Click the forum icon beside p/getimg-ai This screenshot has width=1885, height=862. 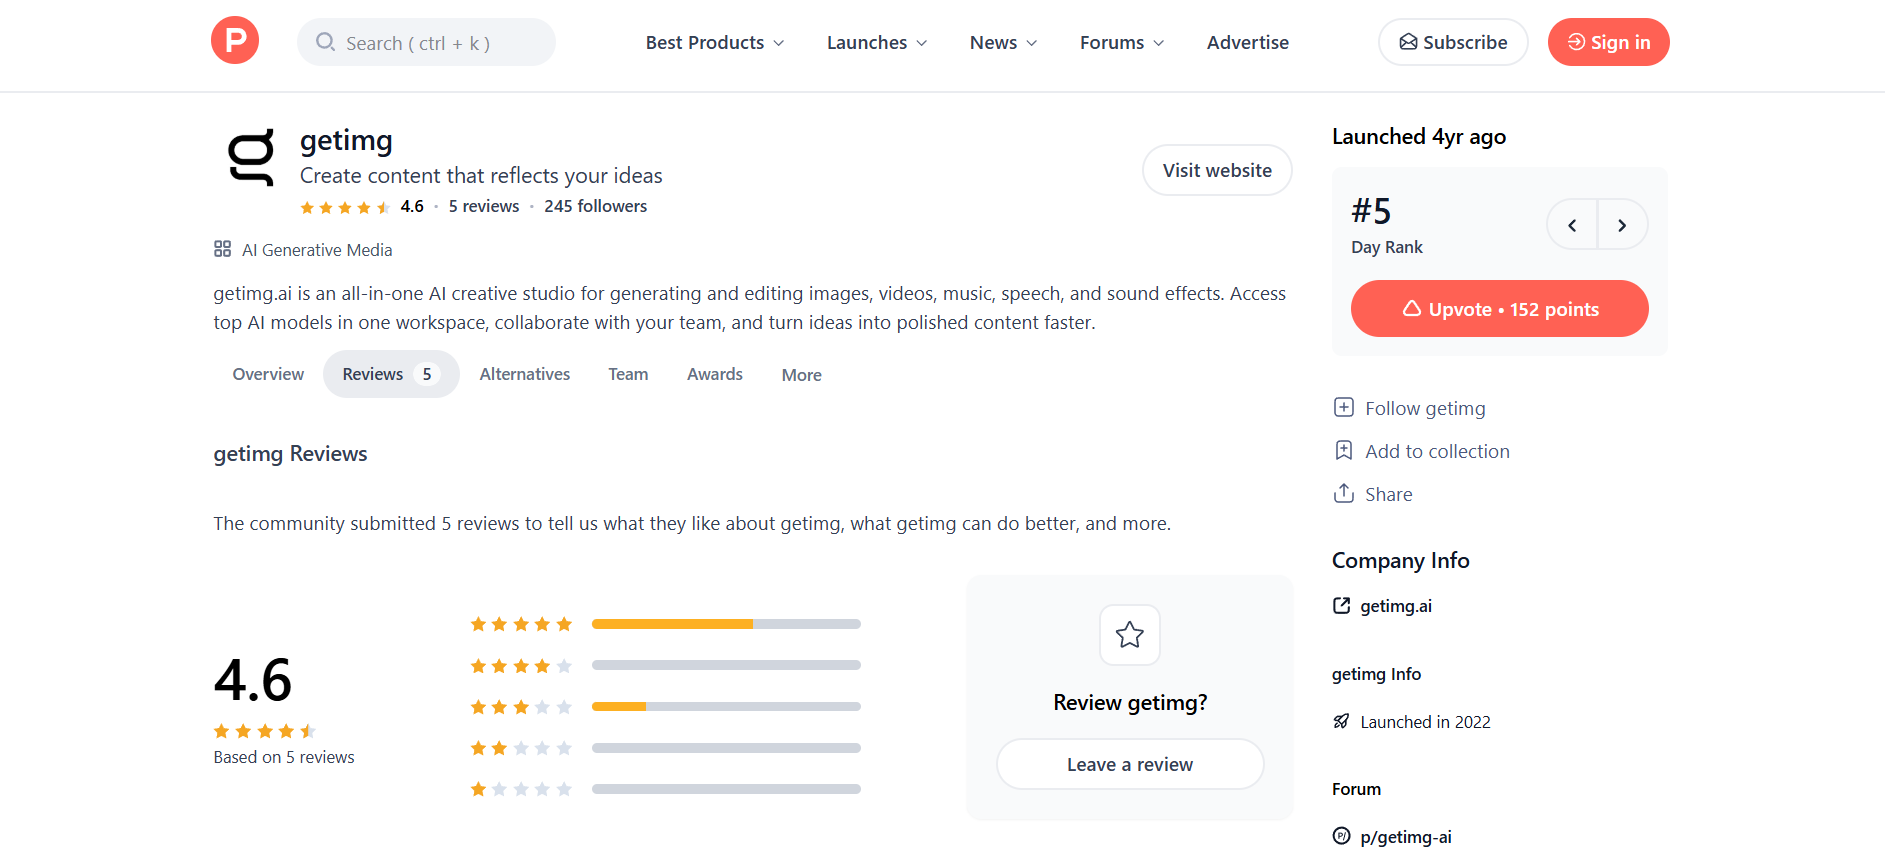1342,836
